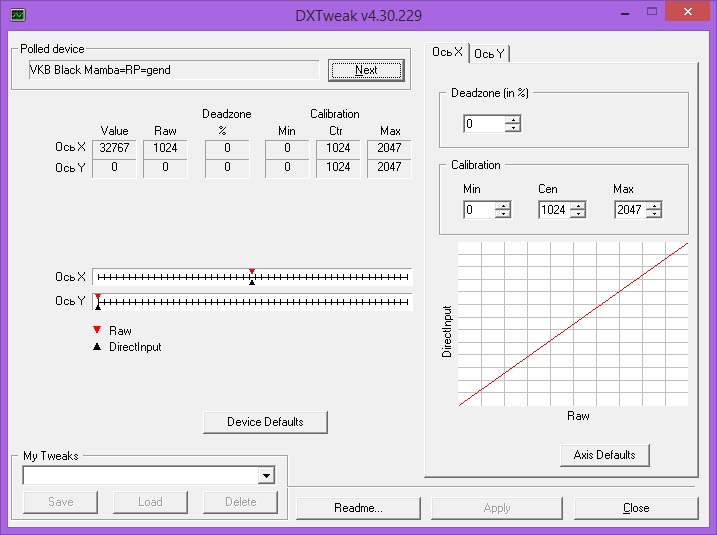Click the Ось X raw position marker
This screenshot has height=535, width=717.
point(252,272)
